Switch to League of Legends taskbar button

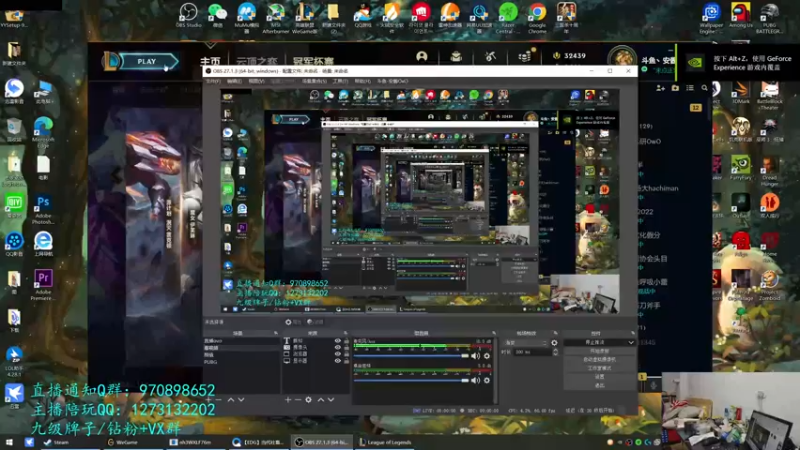coord(386,442)
